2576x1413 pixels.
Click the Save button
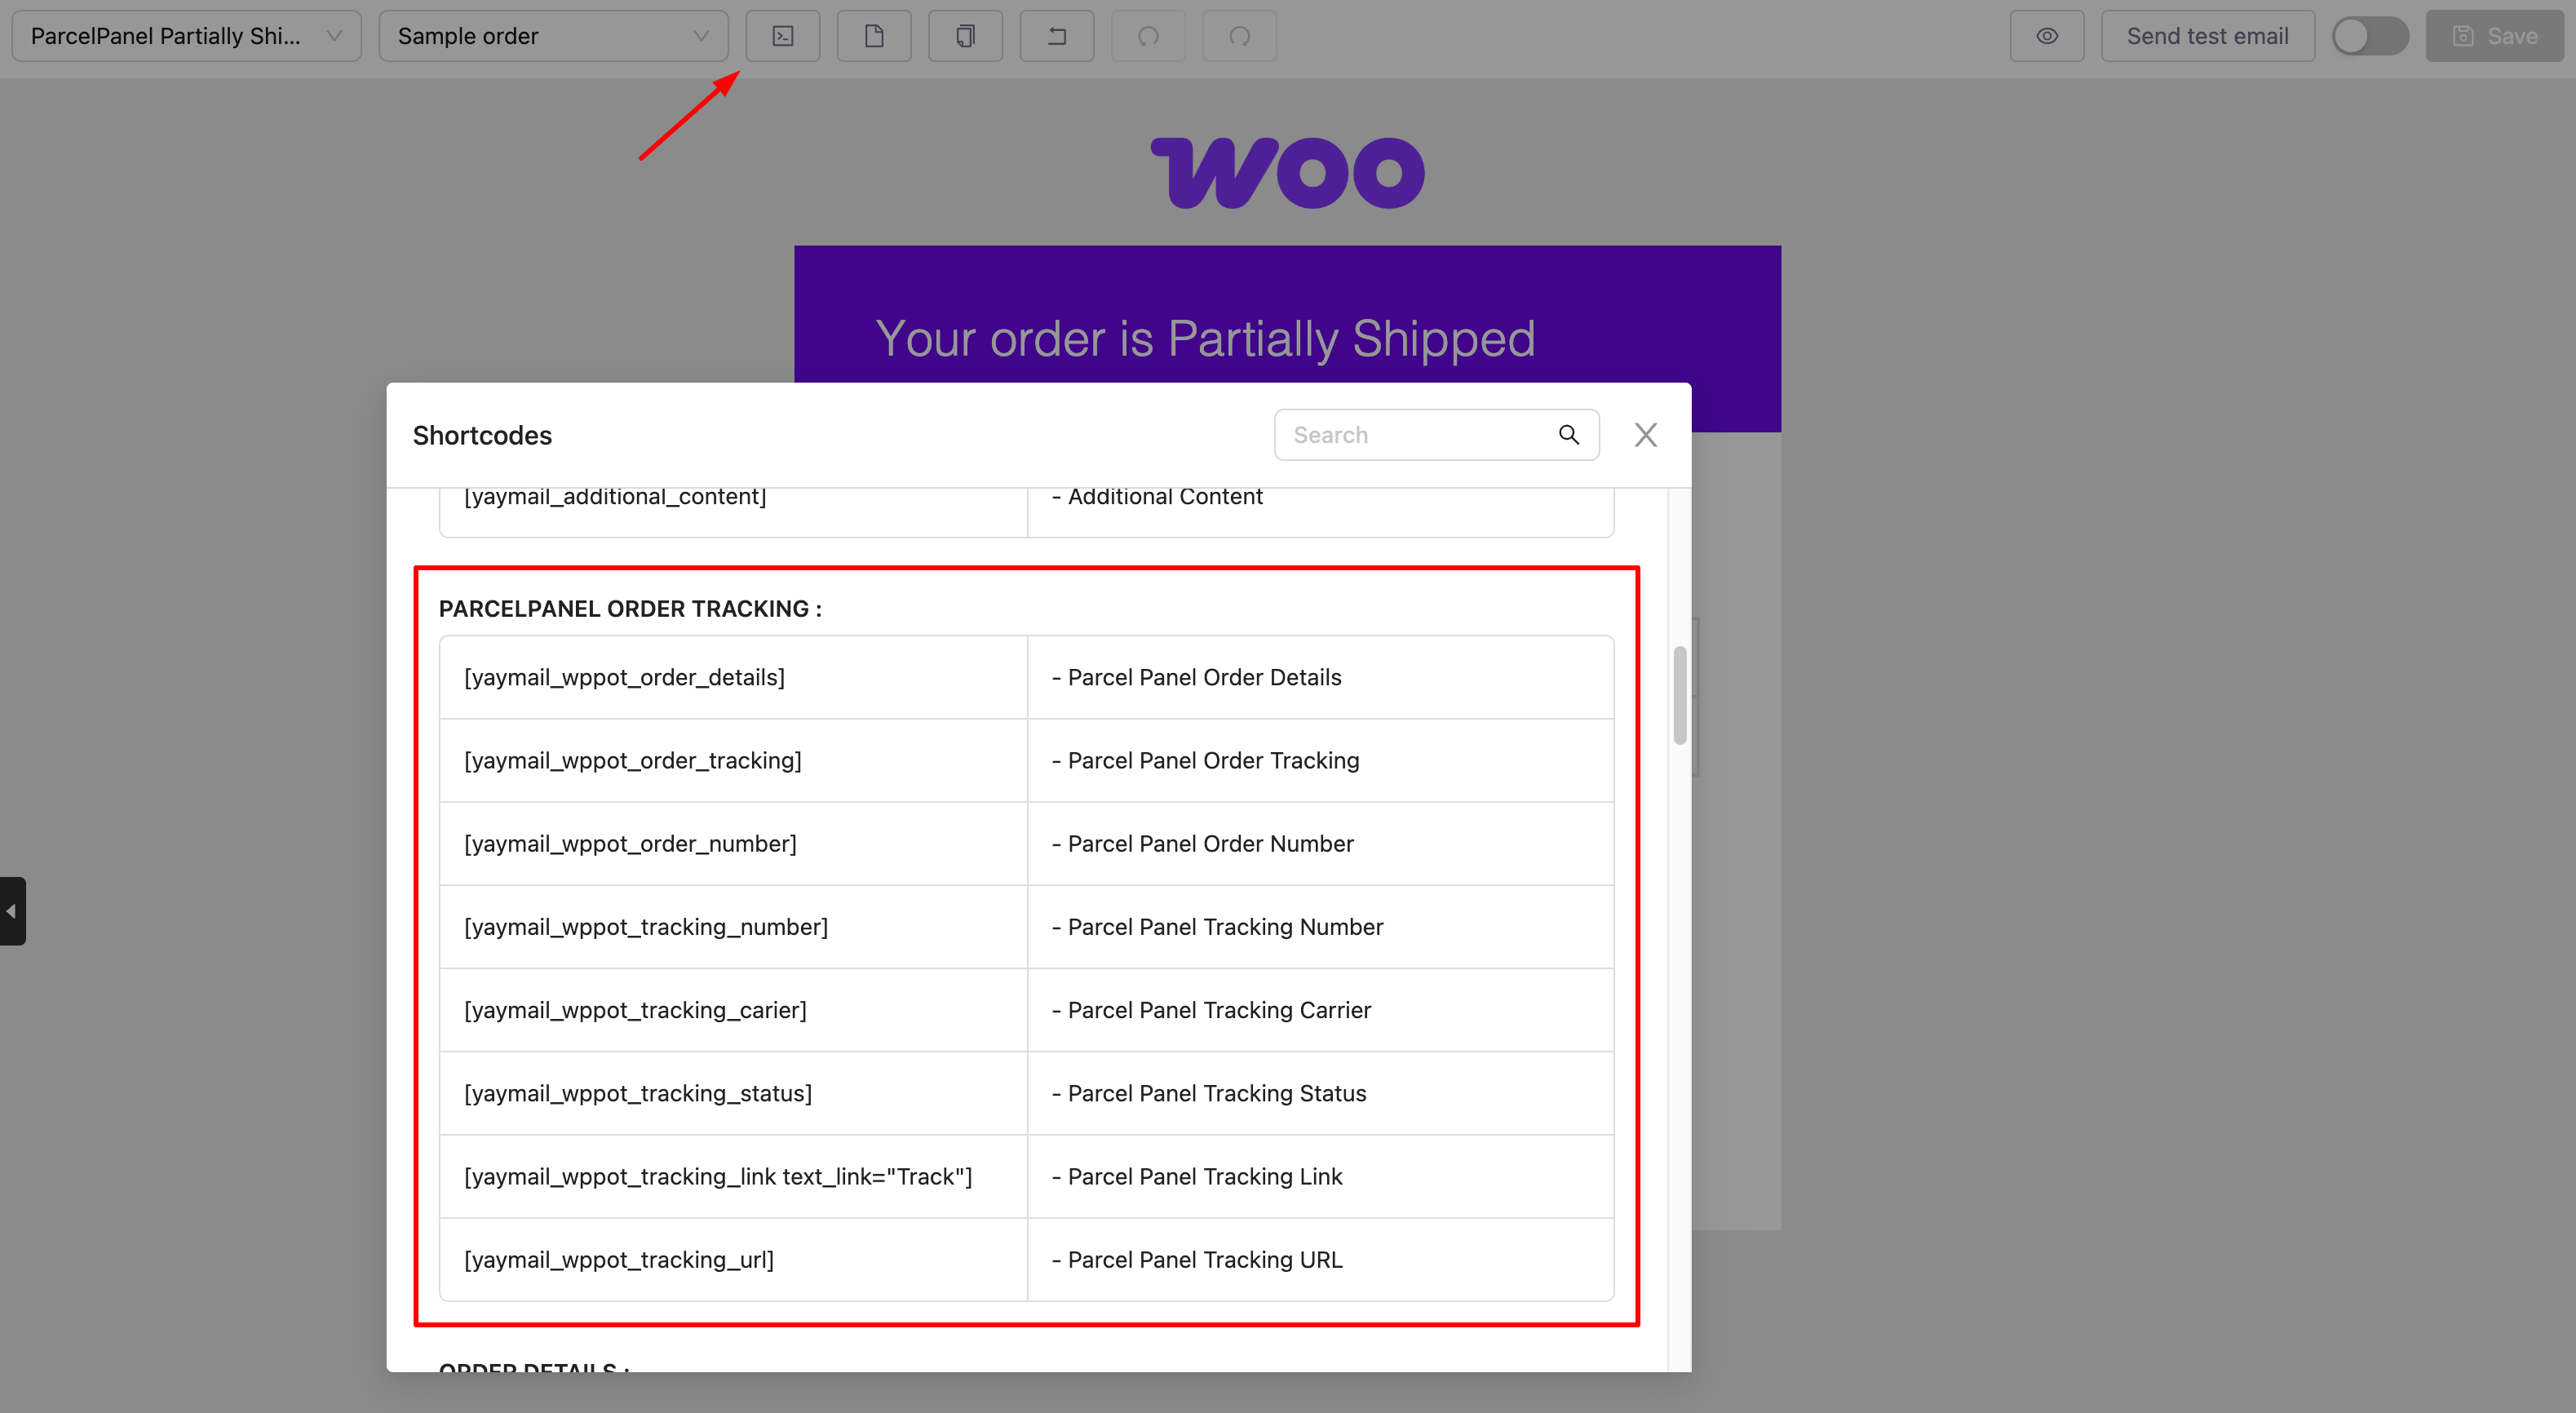pyautogui.click(x=2494, y=36)
